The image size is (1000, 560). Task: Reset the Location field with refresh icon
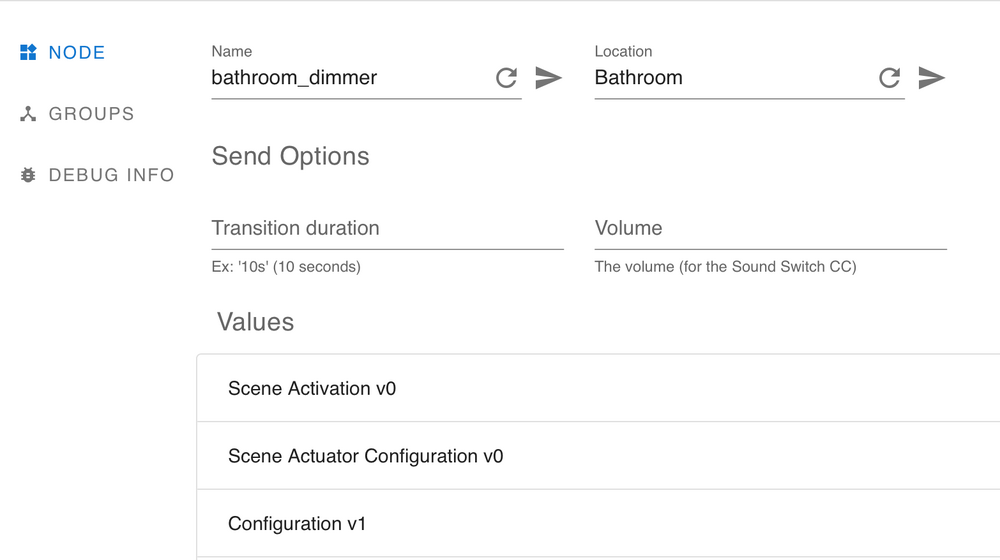click(x=890, y=78)
